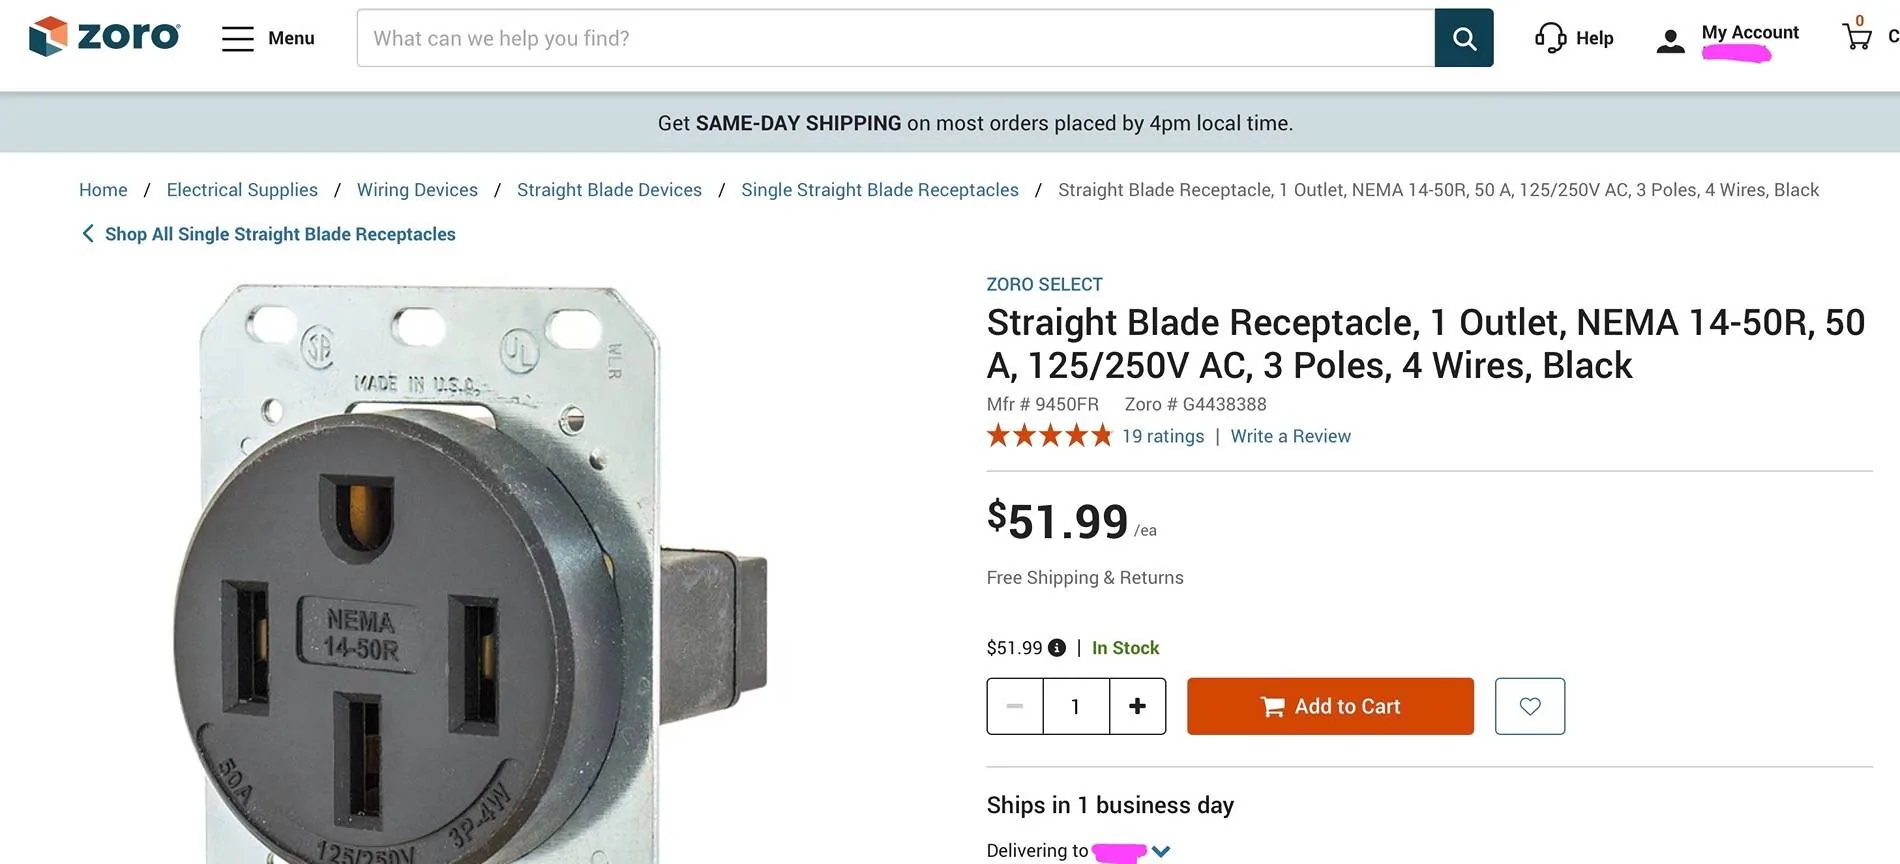The height and width of the screenshot is (864, 1900).
Task: Open Help via headset icon
Action: [x=1550, y=38]
